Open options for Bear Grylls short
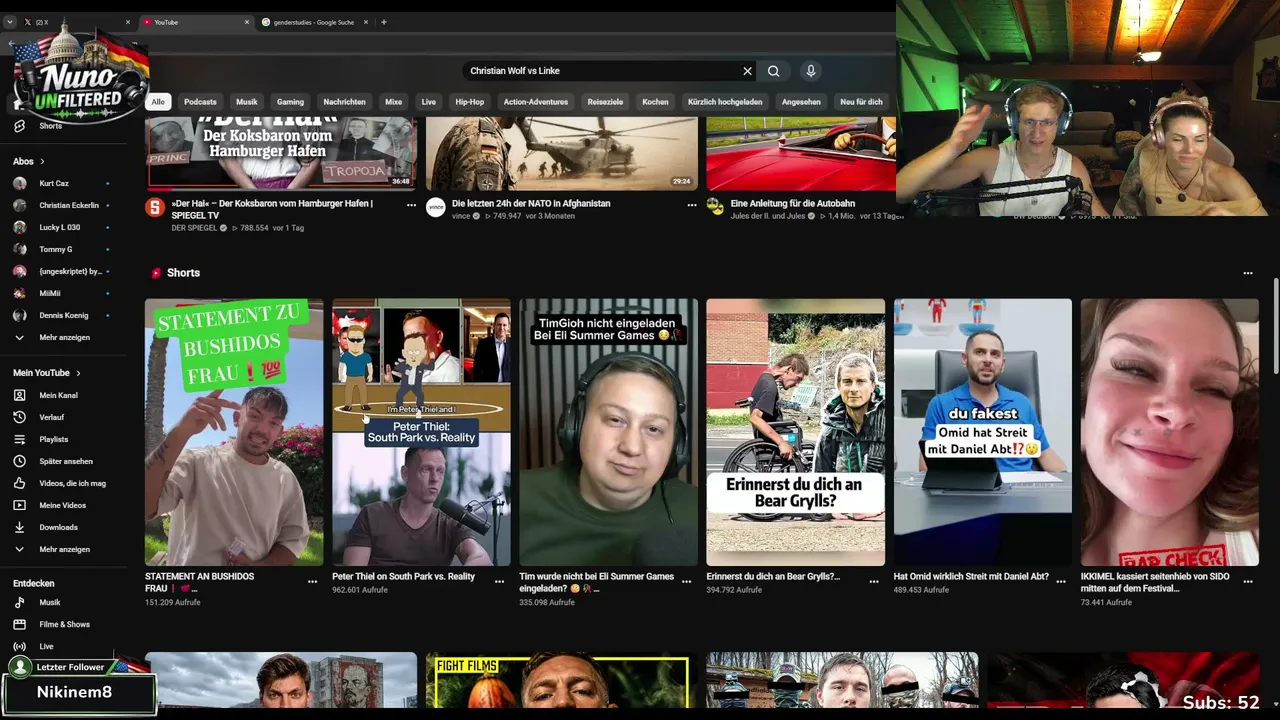The width and height of the screenshot is (1280, 720). click(874, 581)
